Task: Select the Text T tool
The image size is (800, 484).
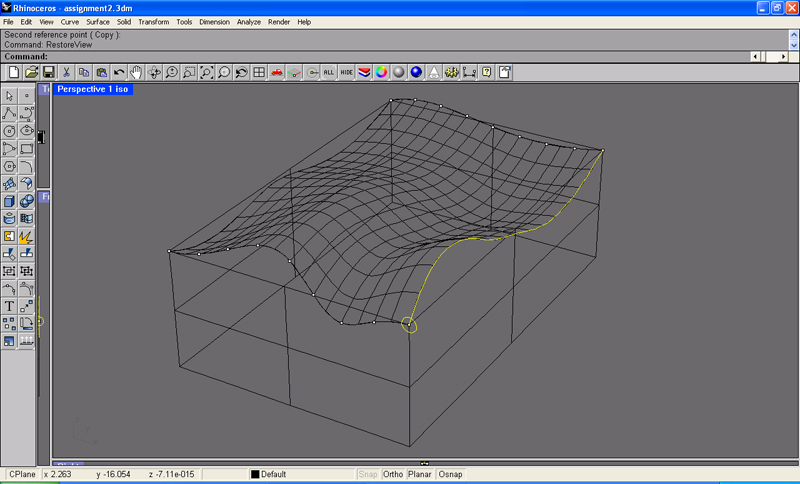Action: tap(9, 306)
